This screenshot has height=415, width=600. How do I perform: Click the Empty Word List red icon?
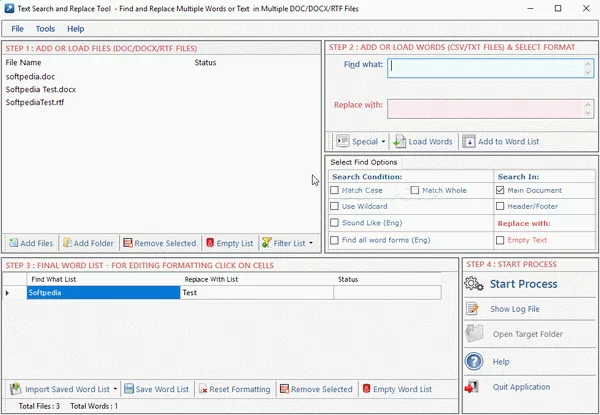click(x=366, y=389)
